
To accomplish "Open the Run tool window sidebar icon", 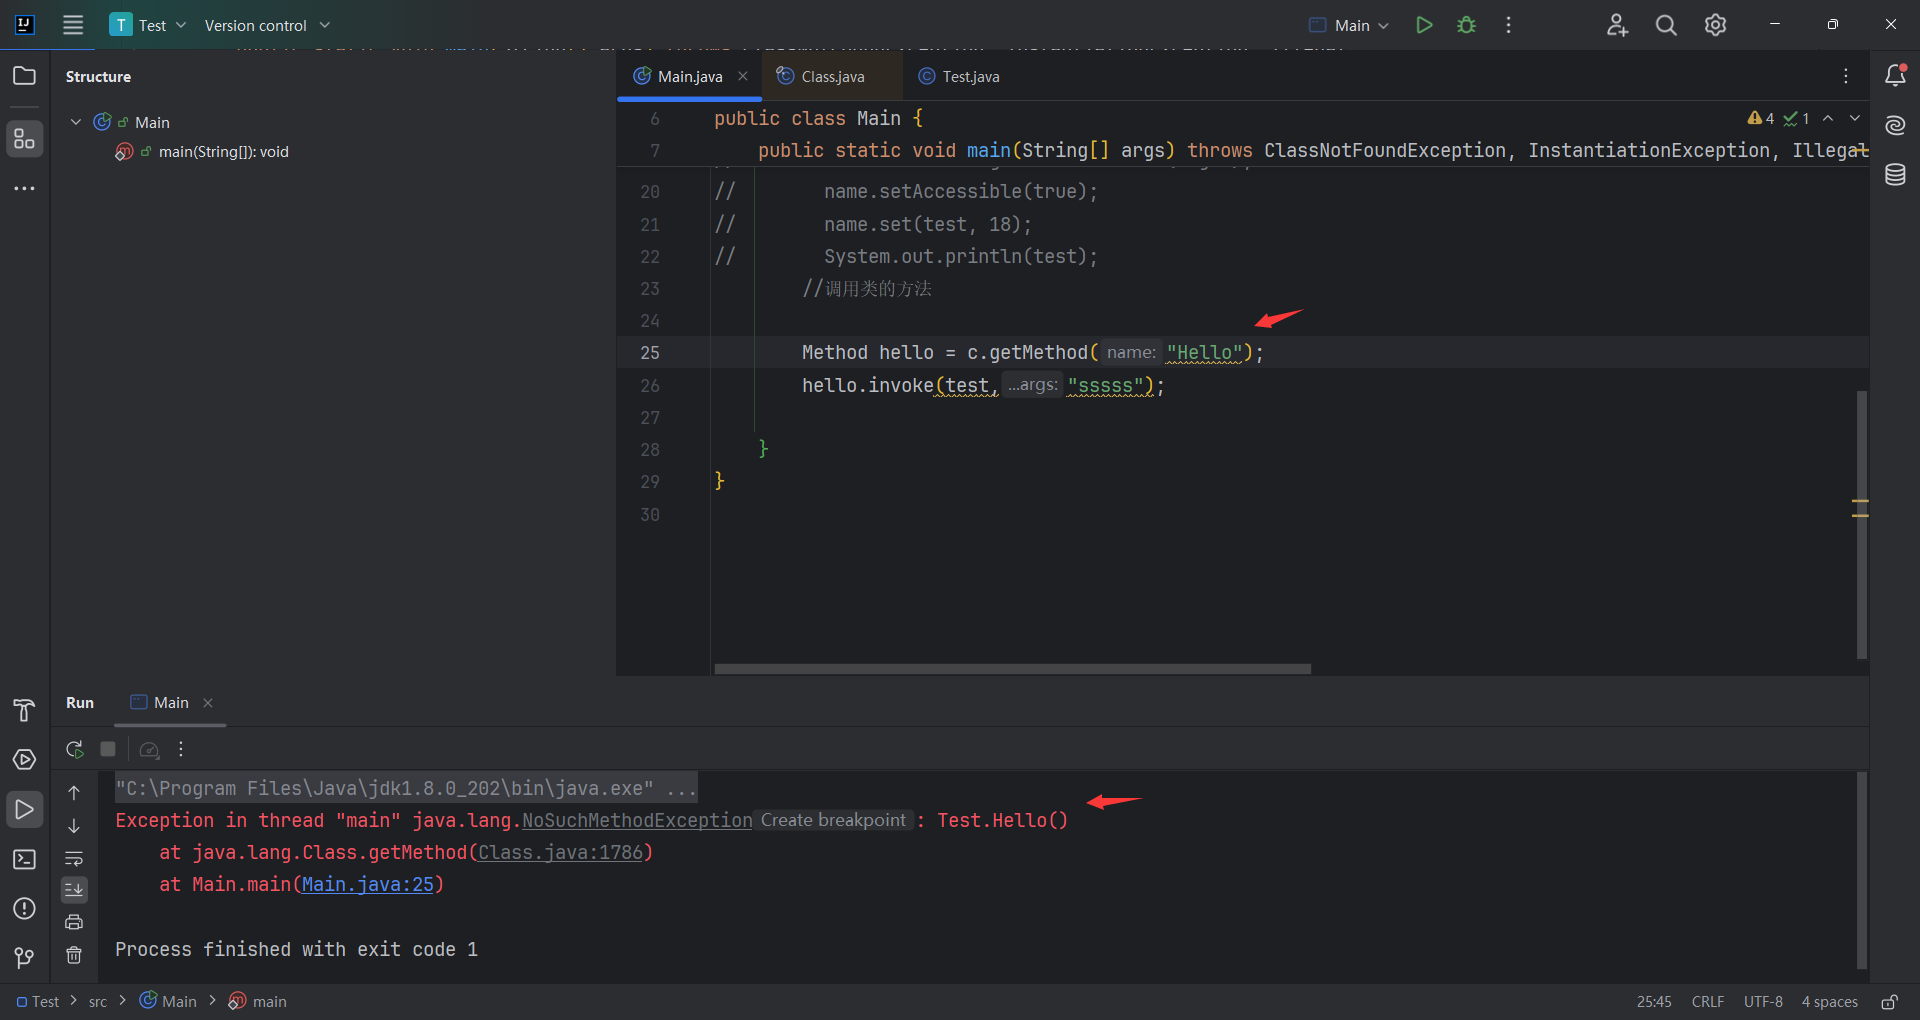I will [24, 809].
